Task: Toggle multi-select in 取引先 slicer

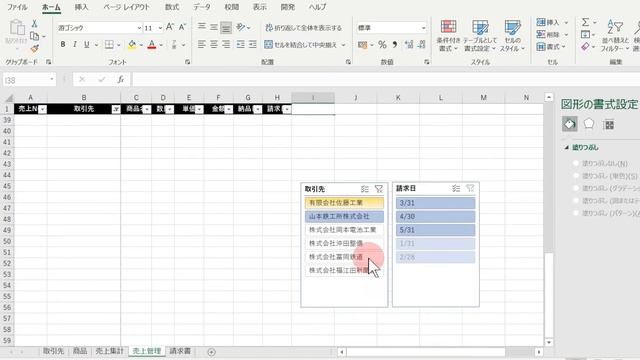Action: click(x=364, y=189)
